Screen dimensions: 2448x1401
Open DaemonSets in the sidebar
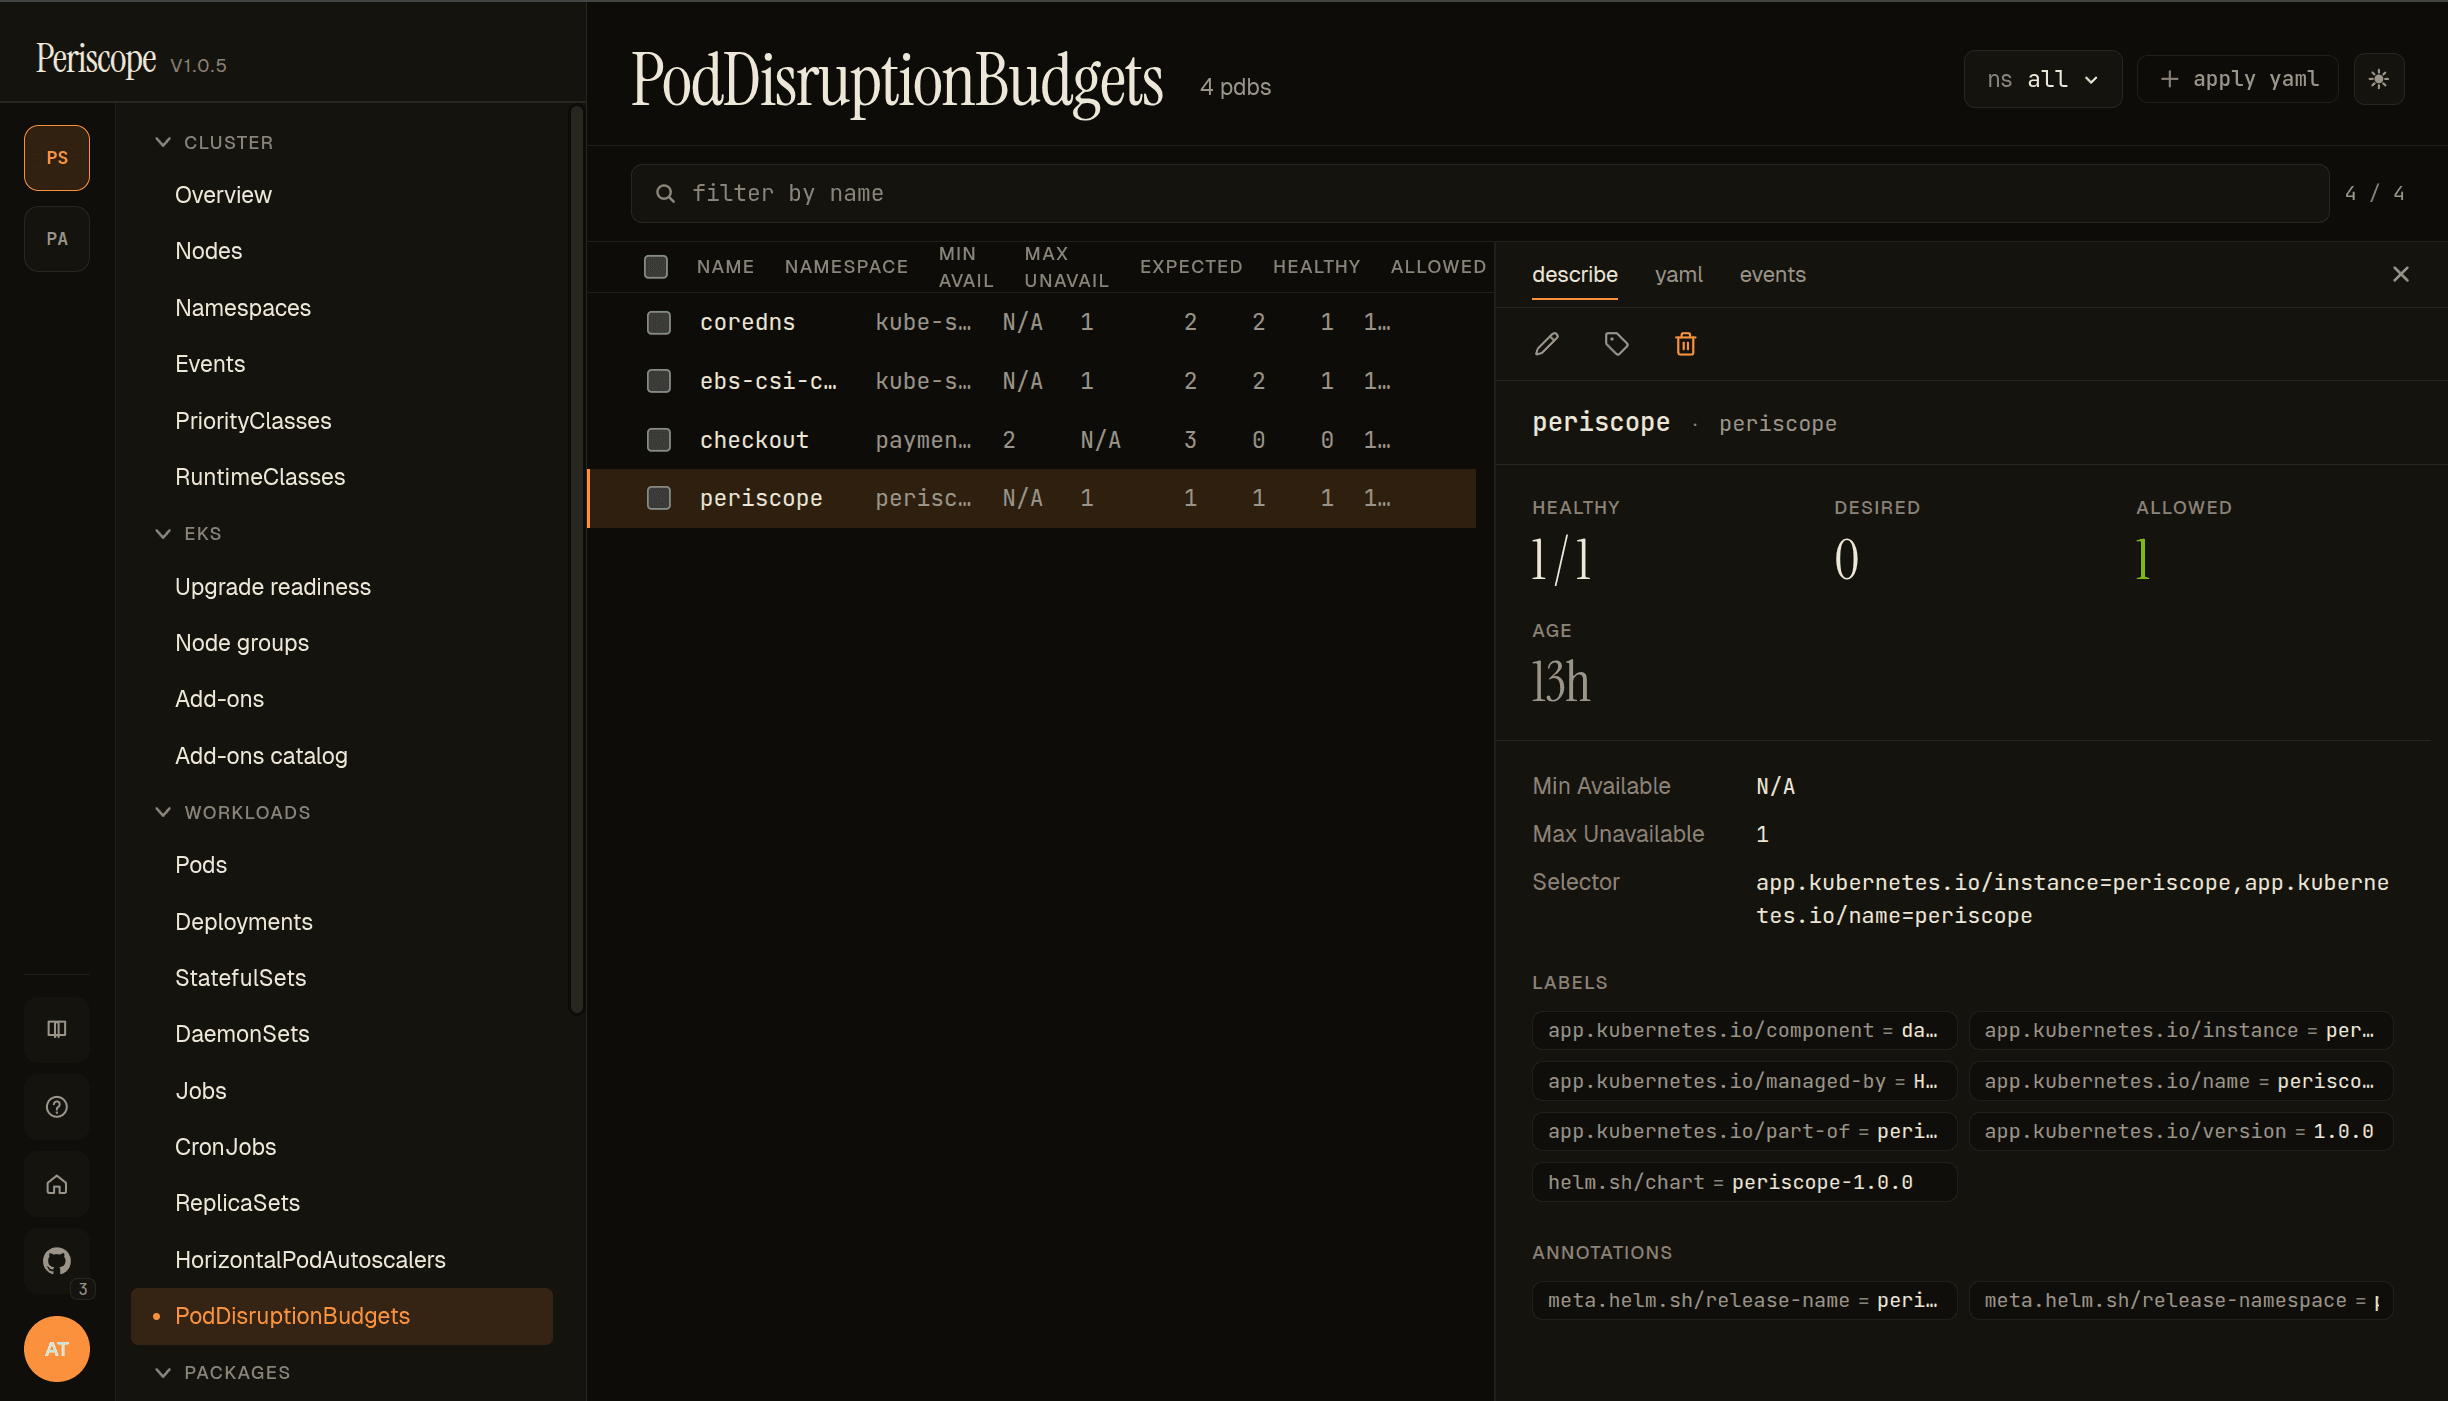tap(342, 1034)
